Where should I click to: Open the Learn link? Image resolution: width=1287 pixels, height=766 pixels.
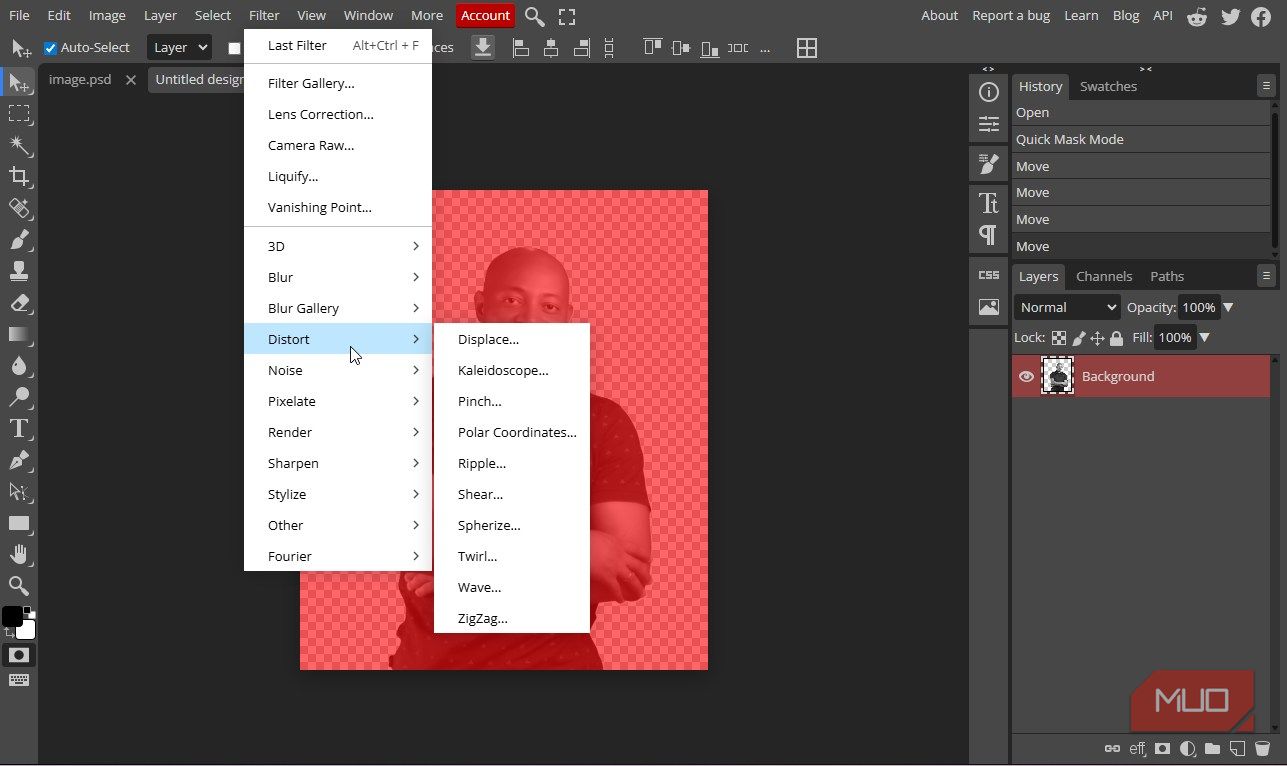coord(1081,15)
